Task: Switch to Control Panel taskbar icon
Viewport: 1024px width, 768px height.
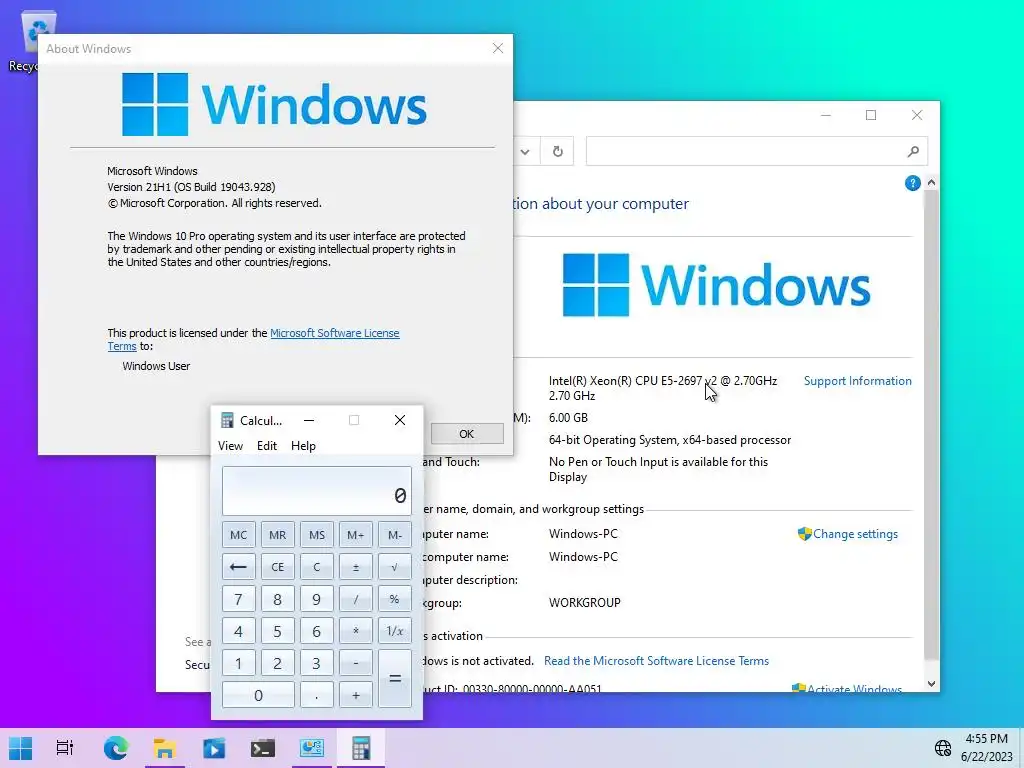Action: pos(312,748)
